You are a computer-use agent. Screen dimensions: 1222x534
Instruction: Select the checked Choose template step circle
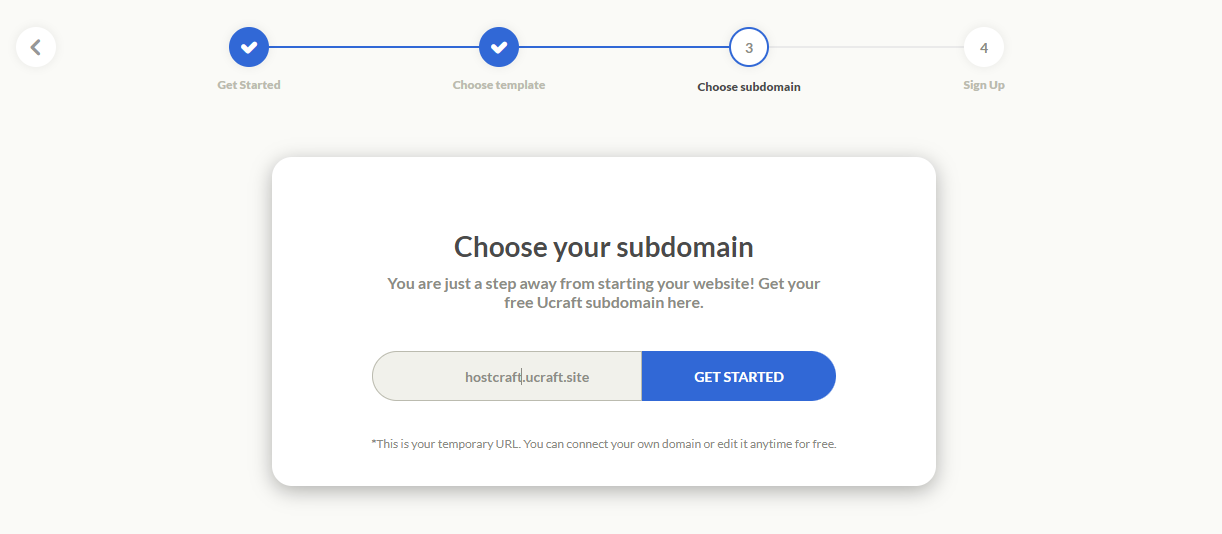tap(499, 47)
